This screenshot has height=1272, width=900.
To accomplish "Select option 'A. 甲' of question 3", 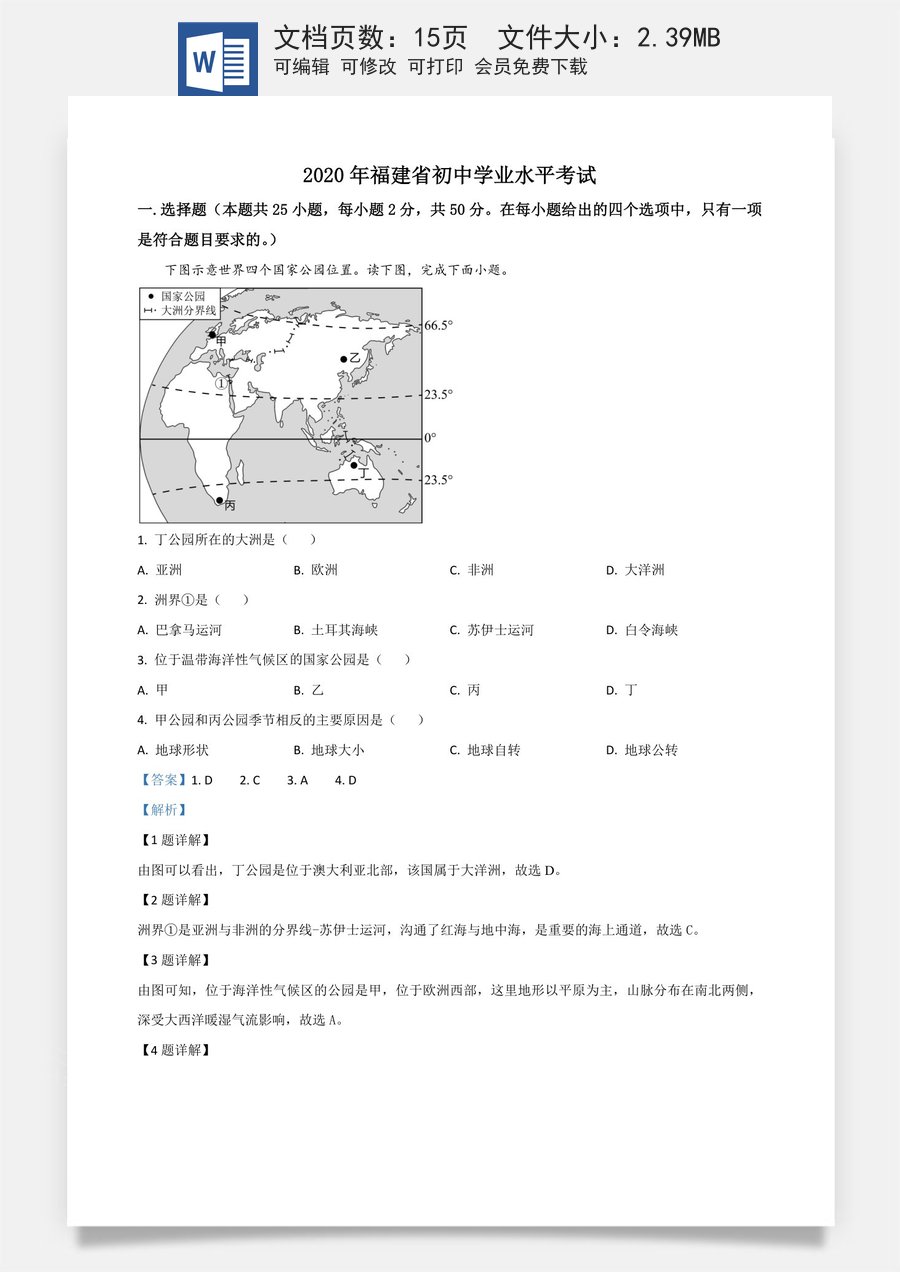I will coord(153,690).
